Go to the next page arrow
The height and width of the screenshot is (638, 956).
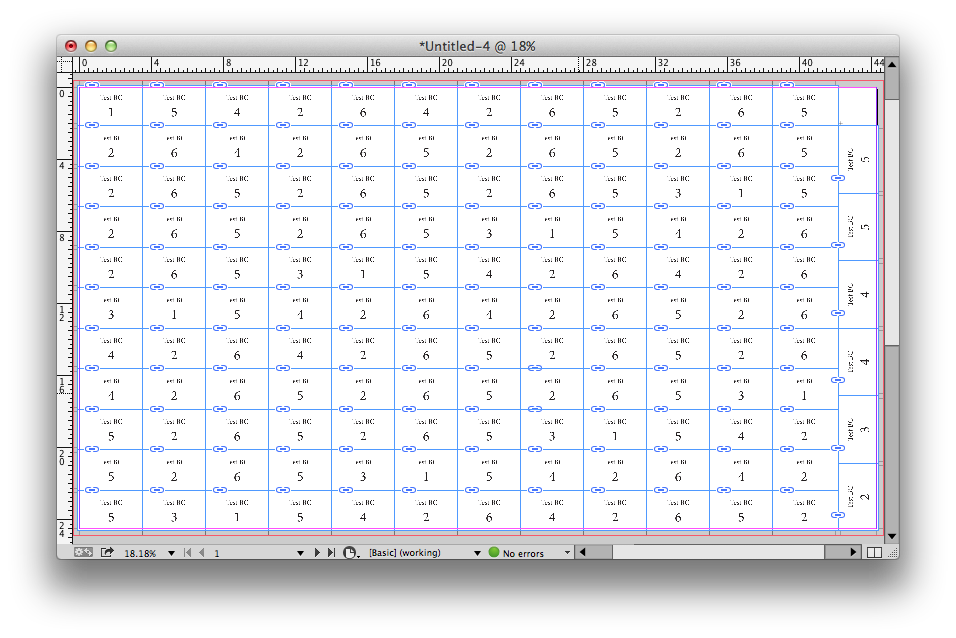(318, 552)
